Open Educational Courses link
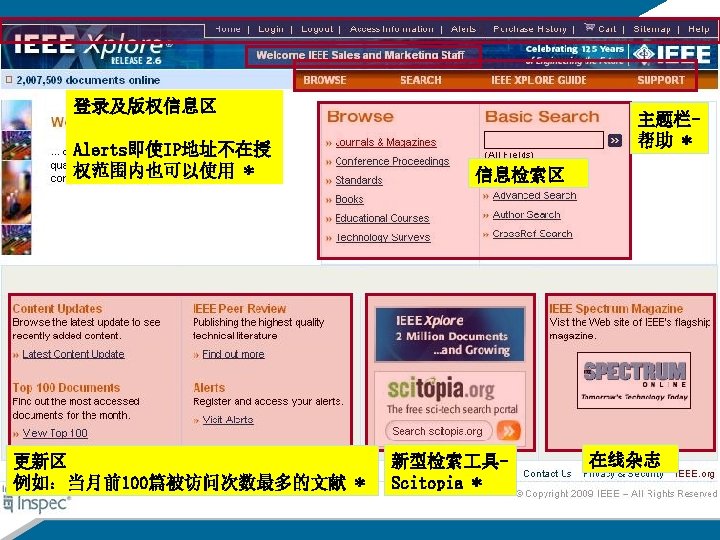The height and width of the screenshot is (540, 720). coord(382,218)
